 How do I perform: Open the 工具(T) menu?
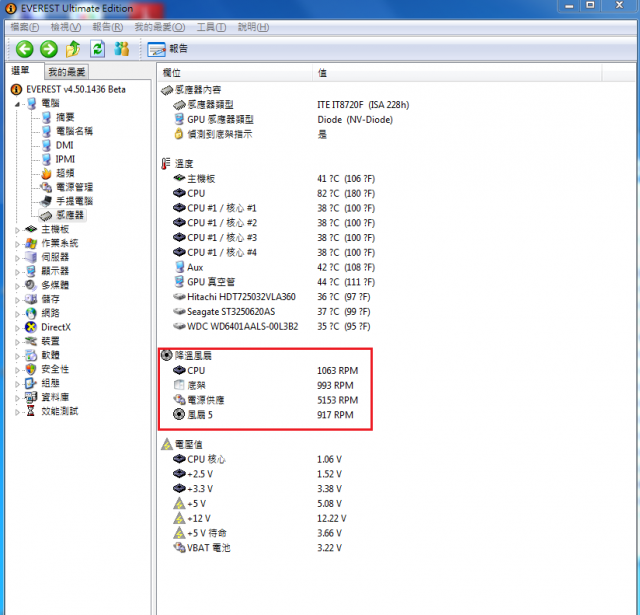pyautogui.click(x=211, y=27)
